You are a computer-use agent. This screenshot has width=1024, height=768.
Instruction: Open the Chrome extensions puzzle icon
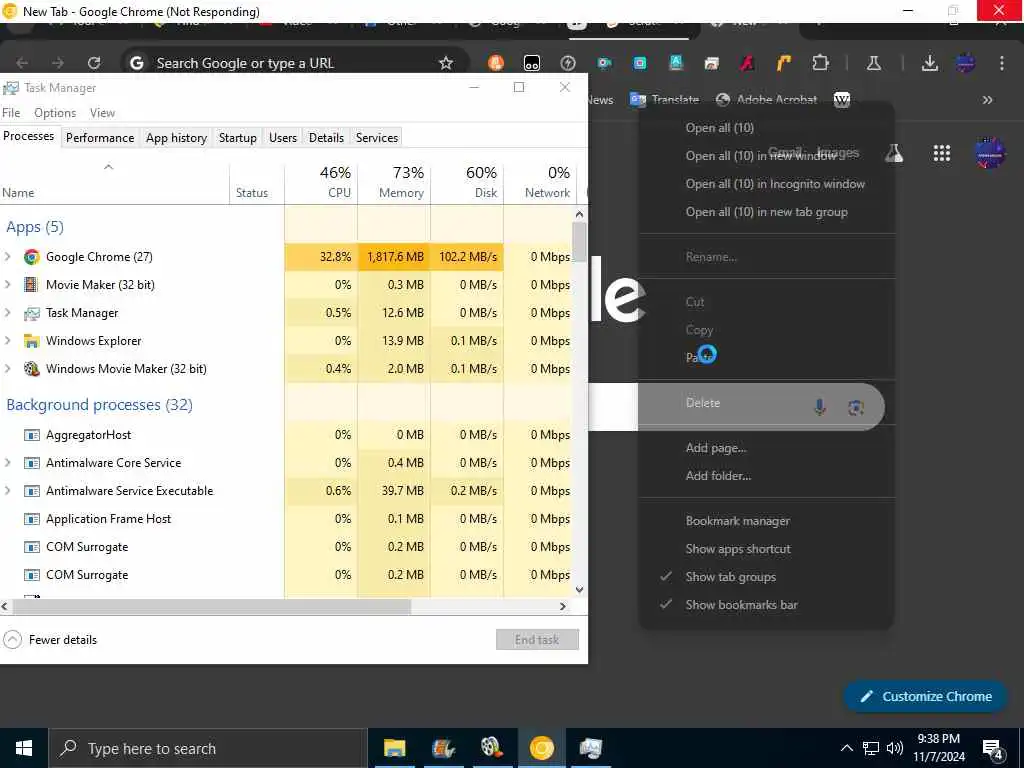click(x=820, y=63)
